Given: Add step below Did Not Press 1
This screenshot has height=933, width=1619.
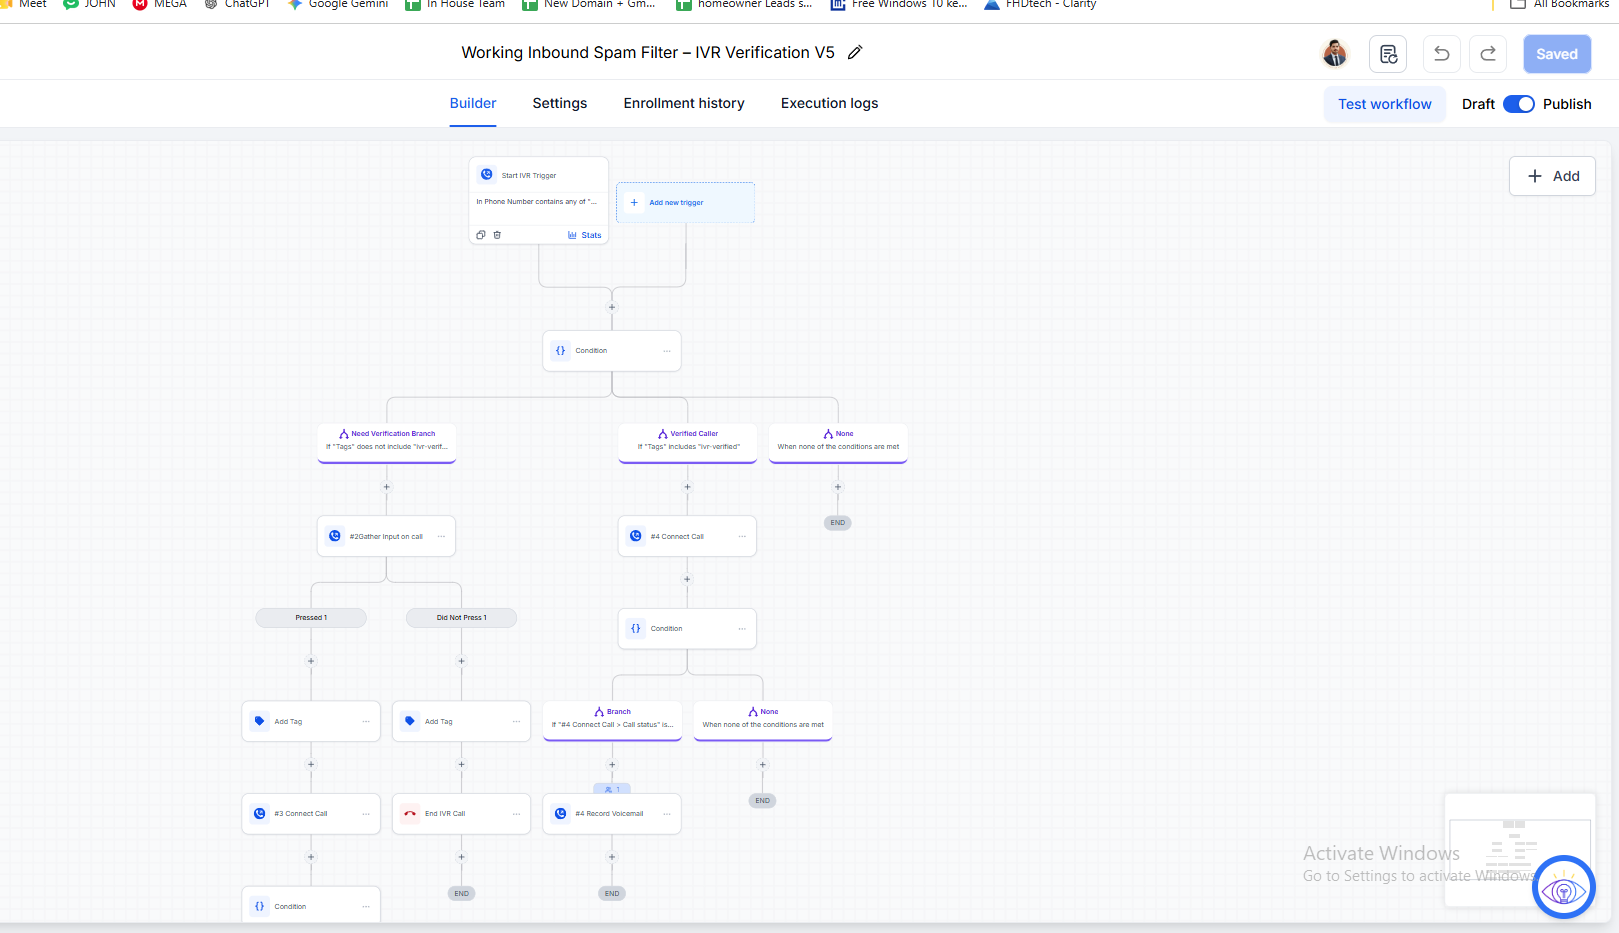Looking at the screenshot, I should point(461,661).
